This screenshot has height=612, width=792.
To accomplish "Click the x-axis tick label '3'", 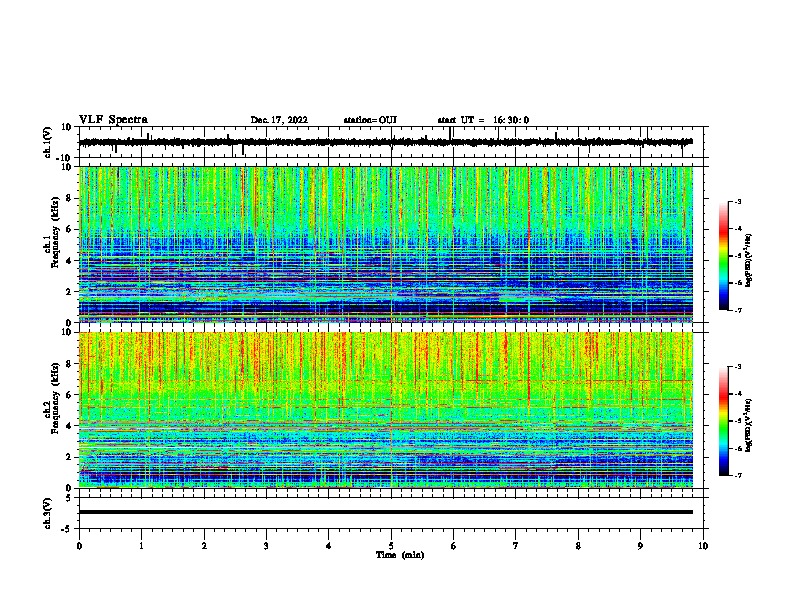I will tap(266, 546).
